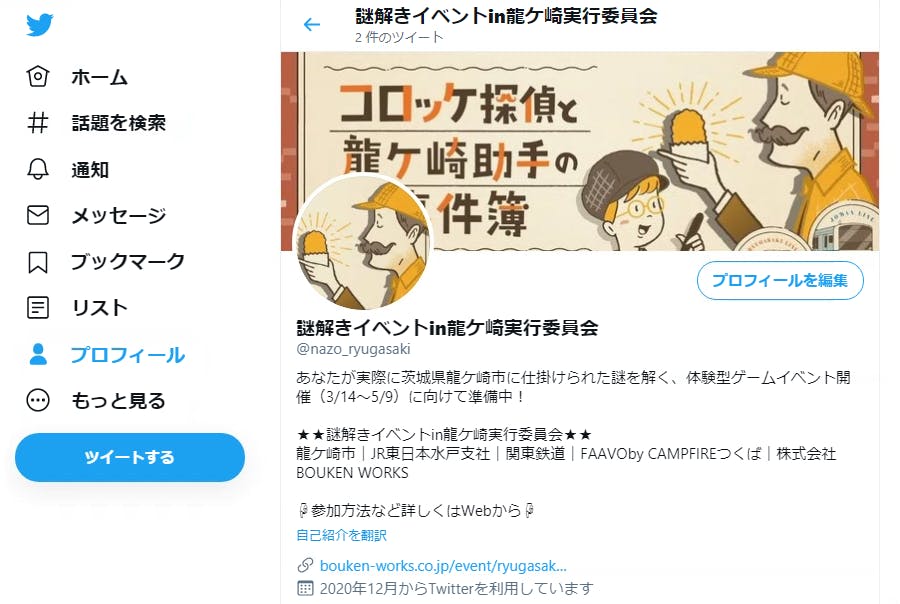
Task: Click the プロフィールを編集 button
Action: (x=780, y=280)
